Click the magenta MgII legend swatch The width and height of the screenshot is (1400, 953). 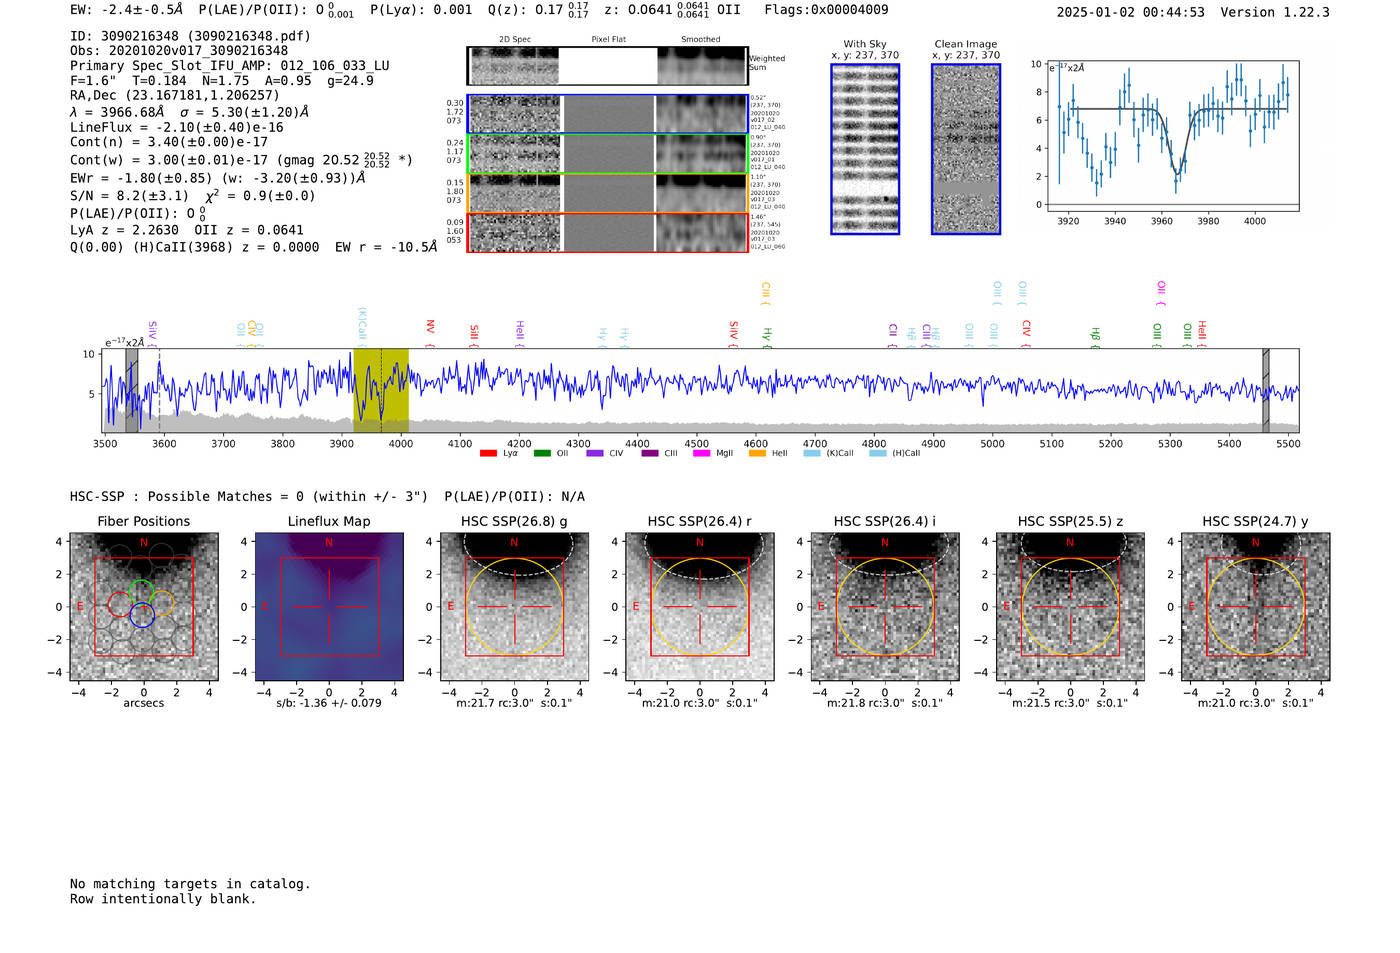[x=701, y=453]
